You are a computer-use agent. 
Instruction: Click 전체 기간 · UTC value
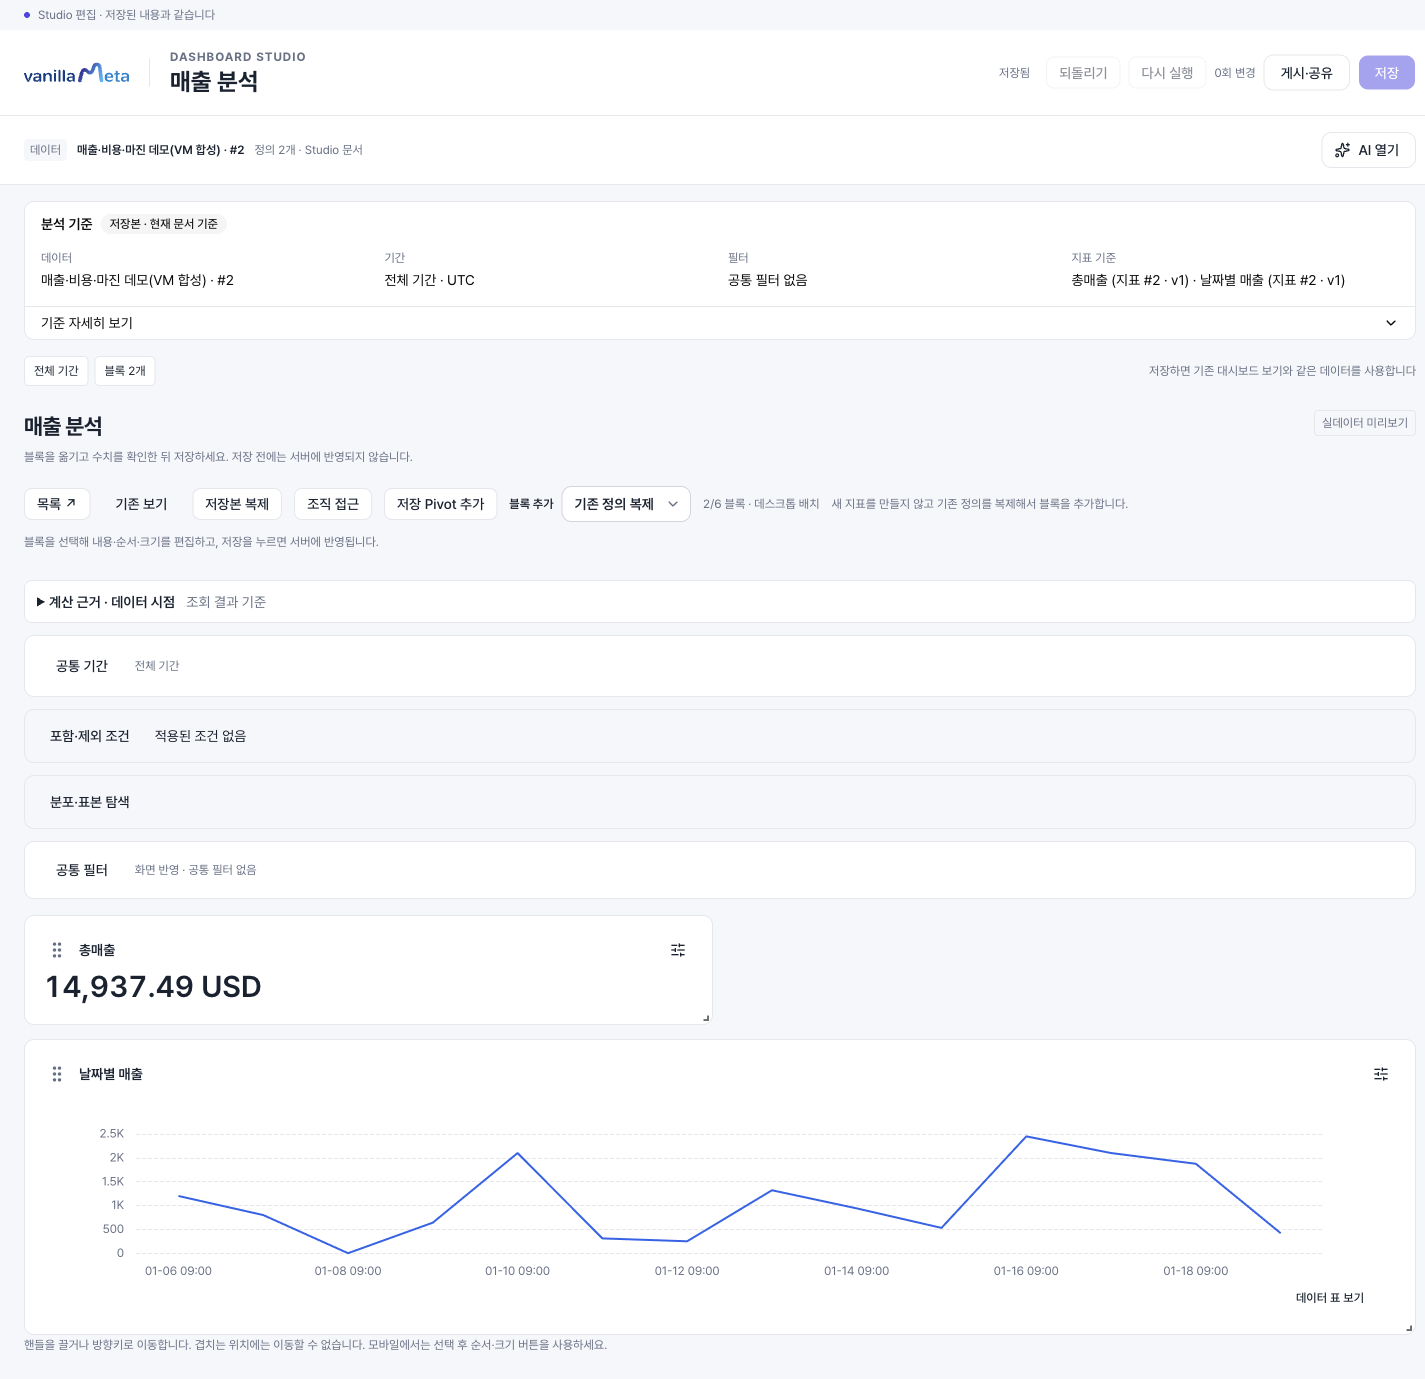[x=430, y=280]
